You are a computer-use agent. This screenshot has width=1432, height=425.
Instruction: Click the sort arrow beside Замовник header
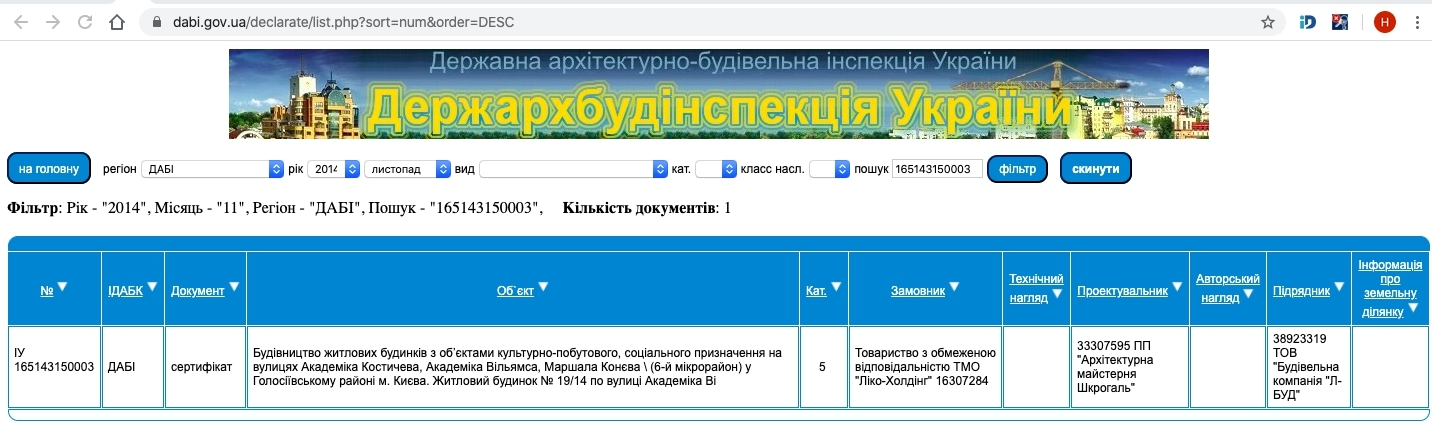tap(954, 287)
